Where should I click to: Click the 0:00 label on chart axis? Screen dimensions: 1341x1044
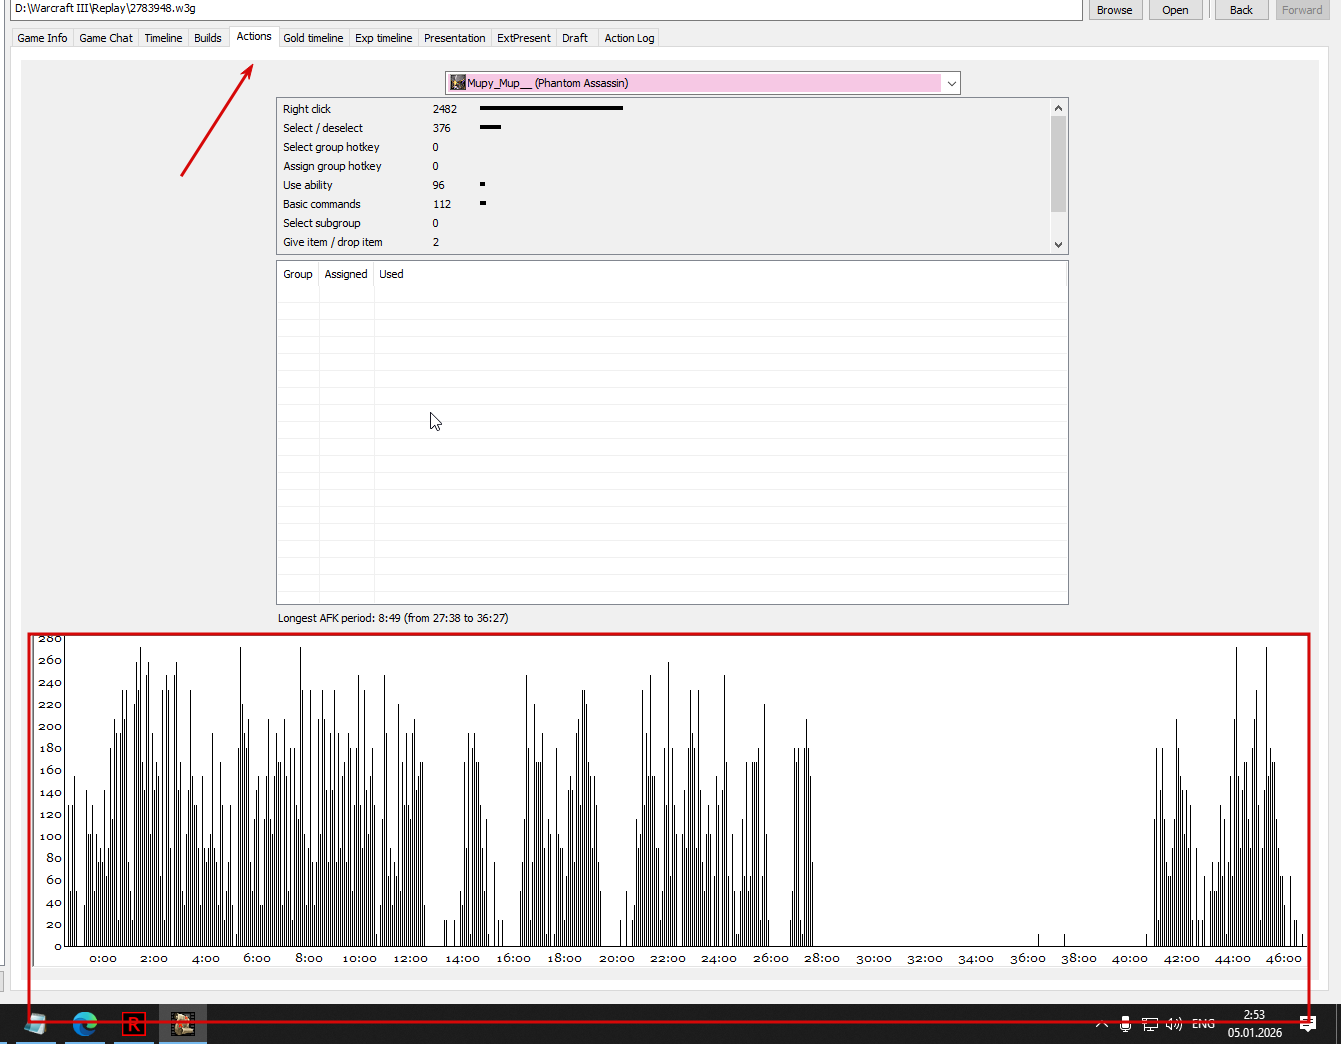click(102, 958)
